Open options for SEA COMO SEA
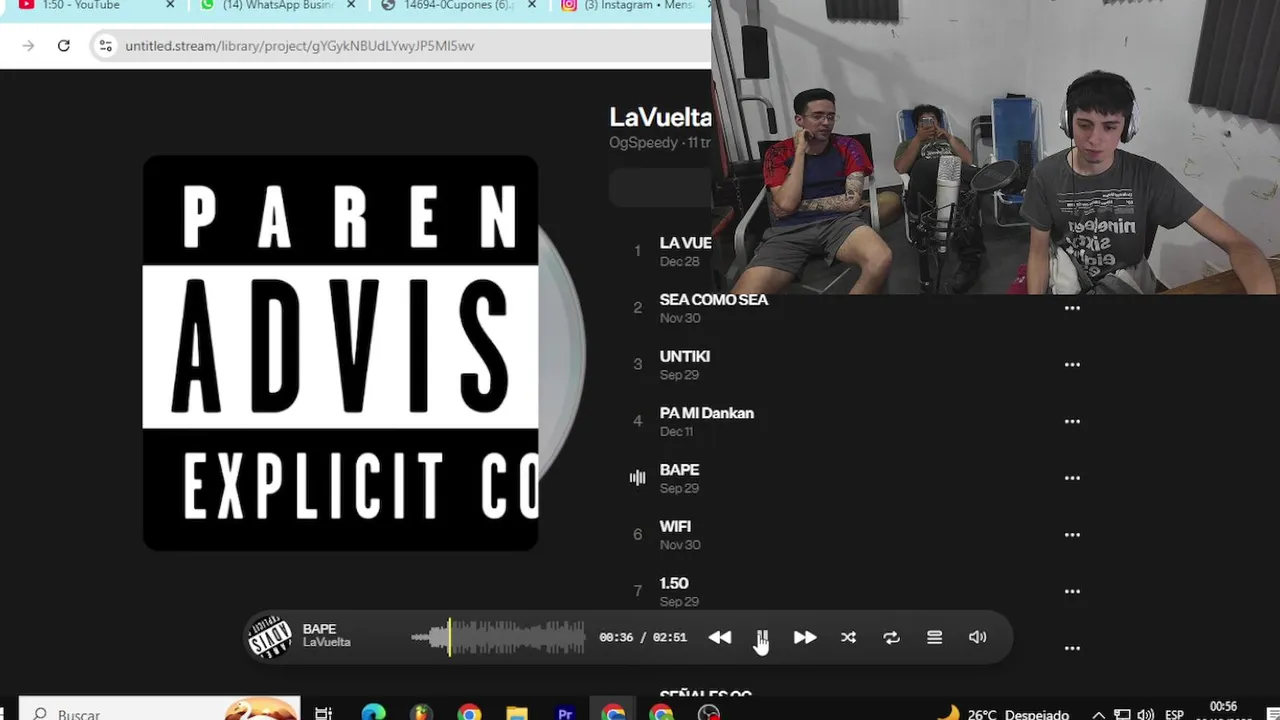 tap(1072, 308)
